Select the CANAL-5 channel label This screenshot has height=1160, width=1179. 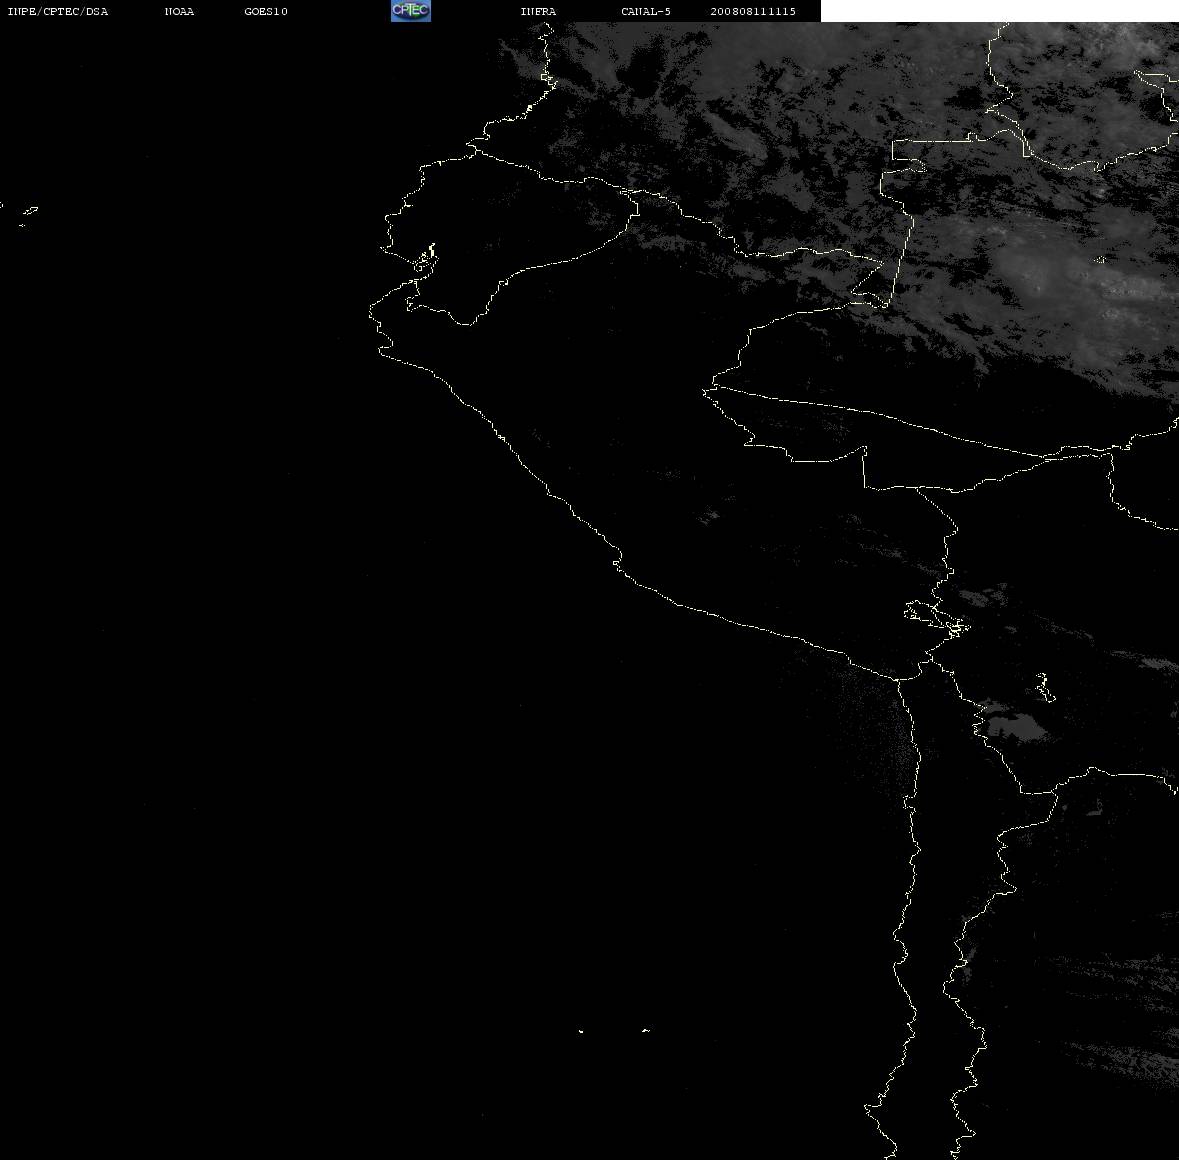click(x=646, y=11)
